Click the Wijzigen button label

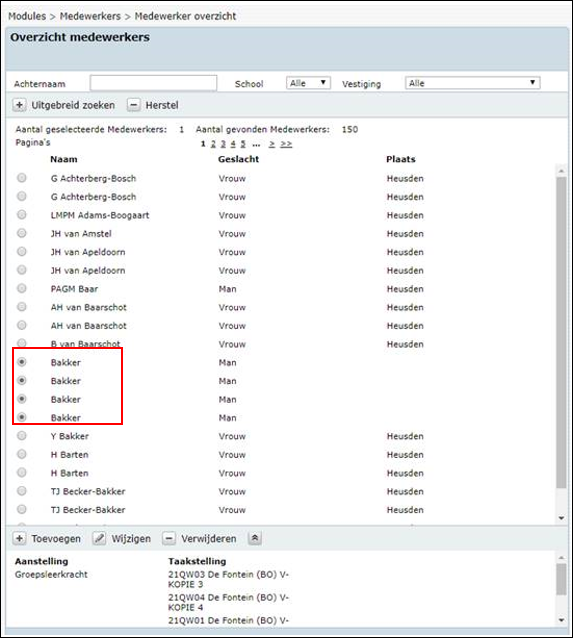click(131, 539)
